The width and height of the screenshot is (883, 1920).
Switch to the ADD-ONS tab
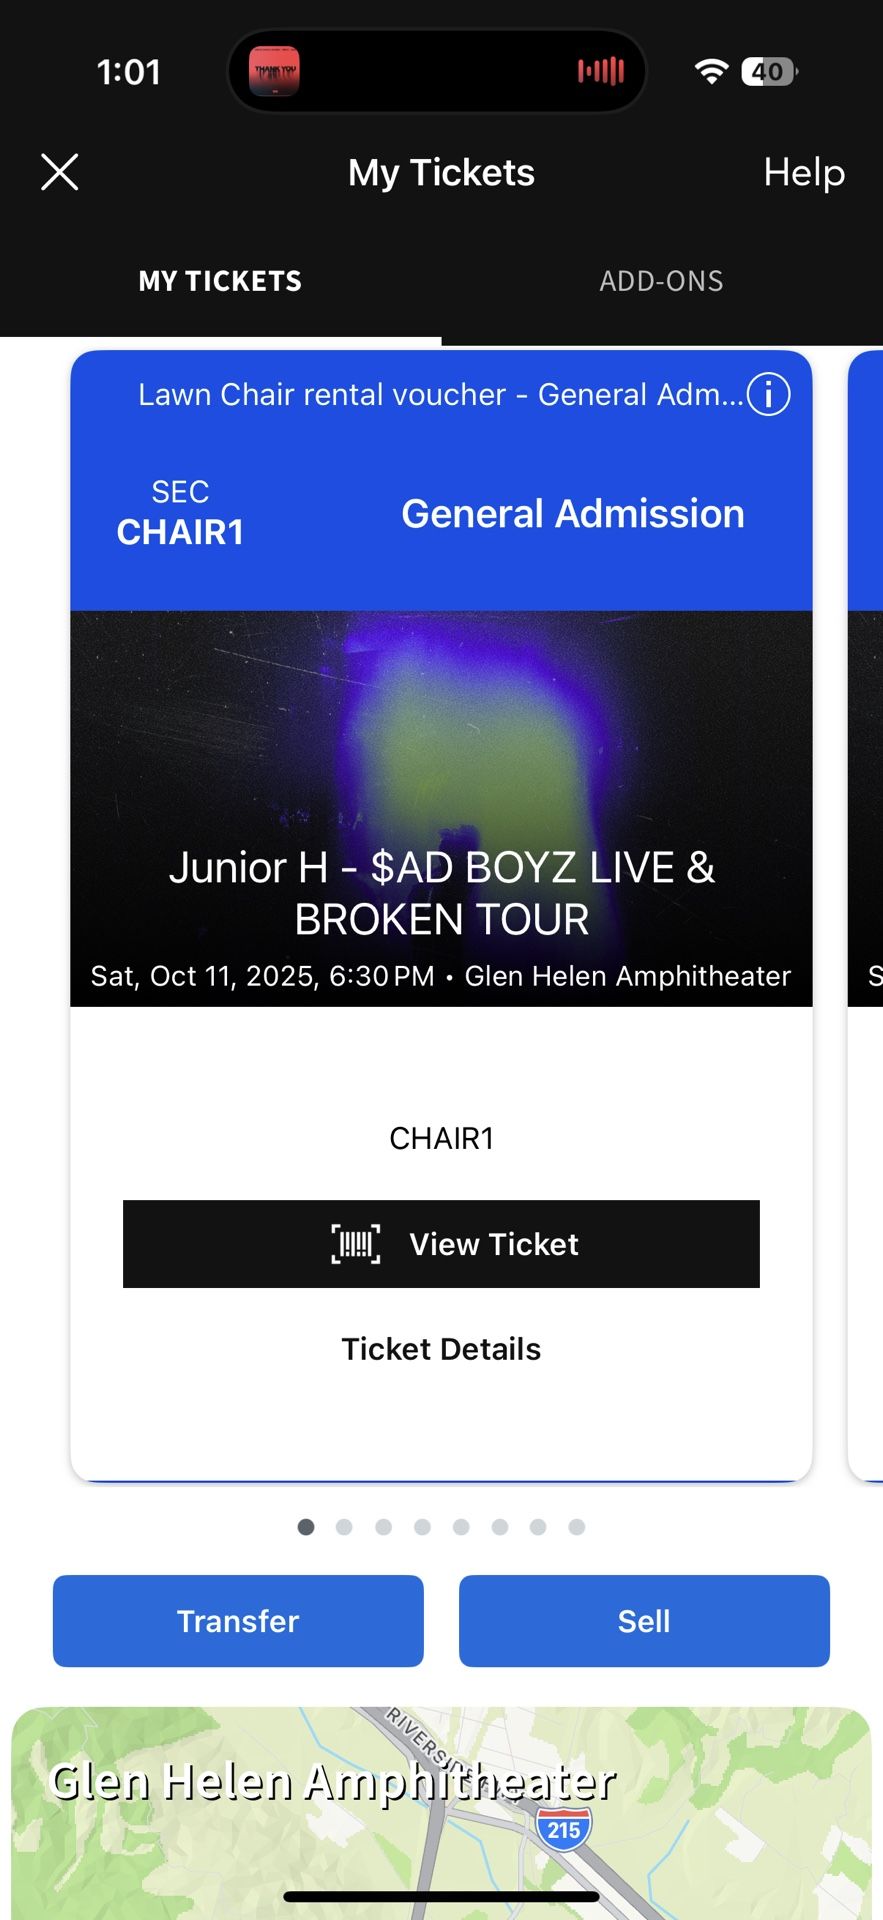[x=661, y=281]
